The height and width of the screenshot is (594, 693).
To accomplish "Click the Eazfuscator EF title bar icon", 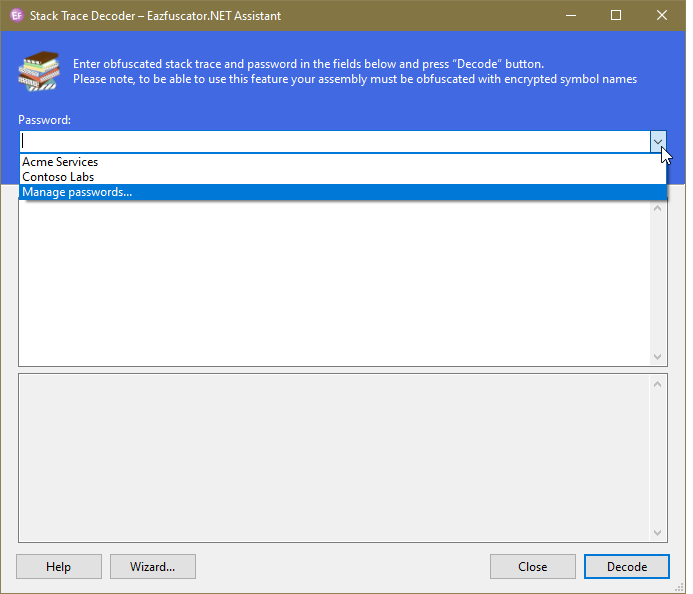I will pos(17,15).
